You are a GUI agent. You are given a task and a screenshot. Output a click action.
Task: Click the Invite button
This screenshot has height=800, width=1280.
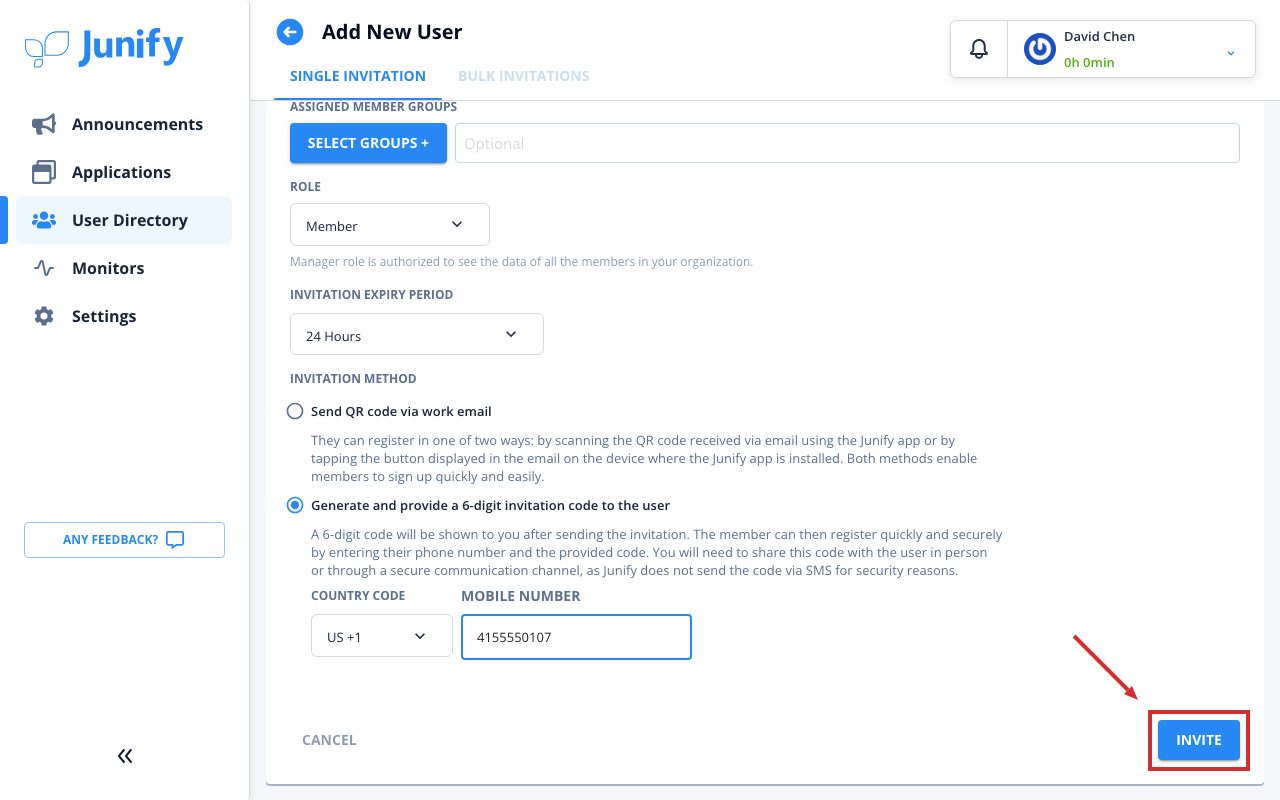1199,740
